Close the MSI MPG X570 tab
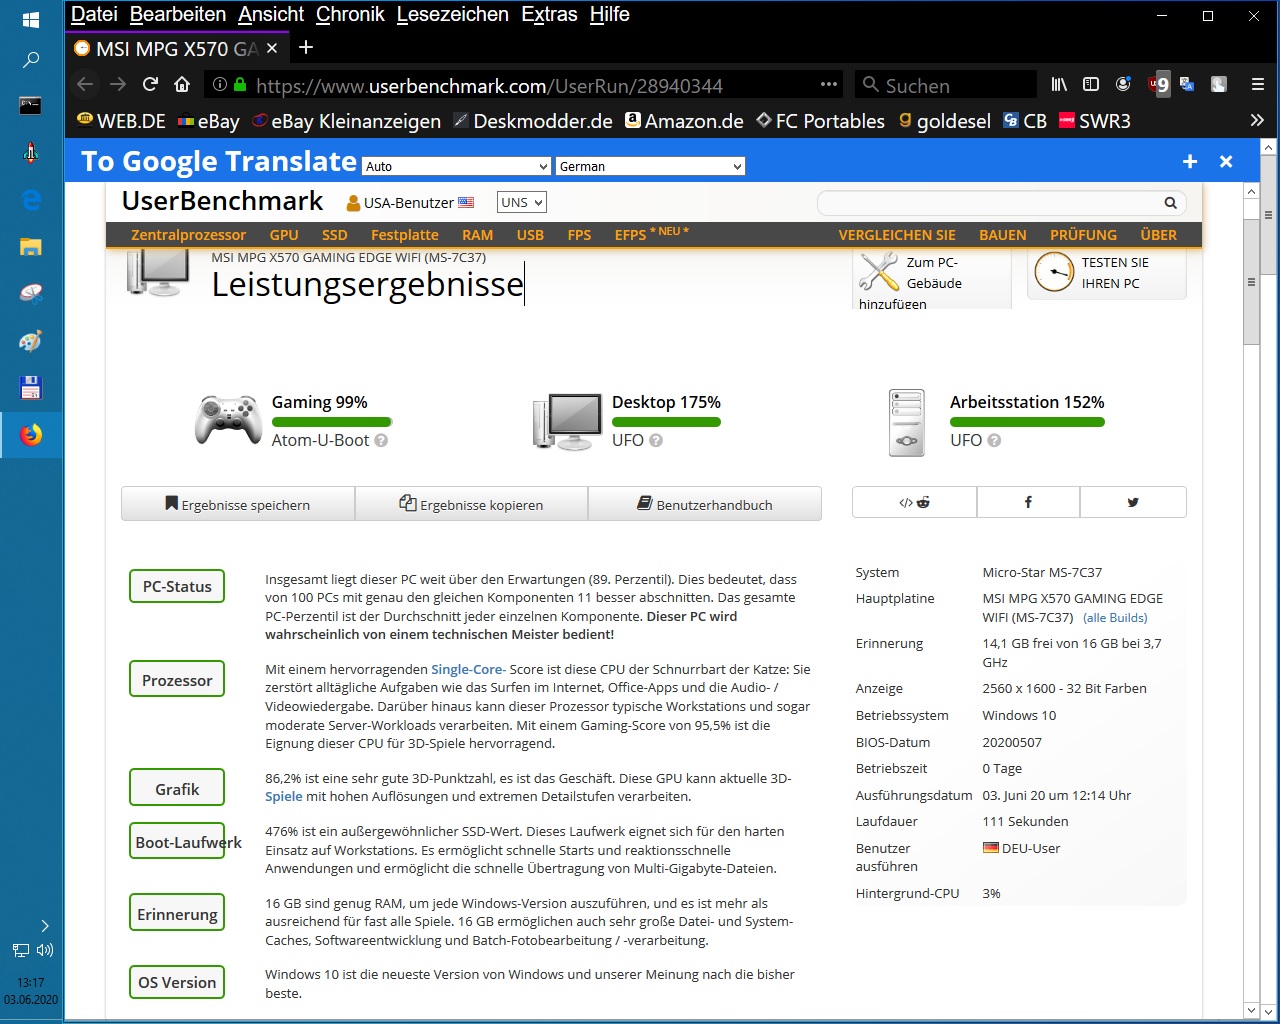This screenshot has height=1024, width=1280. pyautogui.click(x=272, y=48)
